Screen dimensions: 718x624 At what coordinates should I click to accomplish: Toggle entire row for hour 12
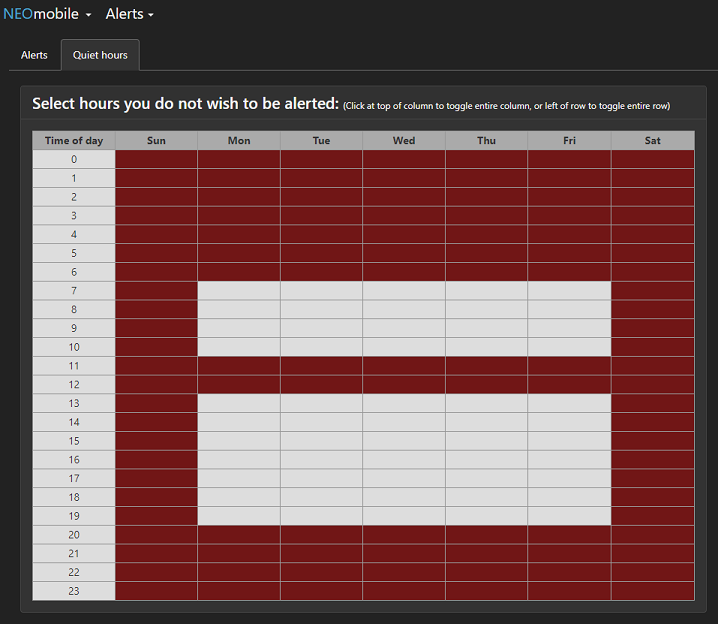74,385
